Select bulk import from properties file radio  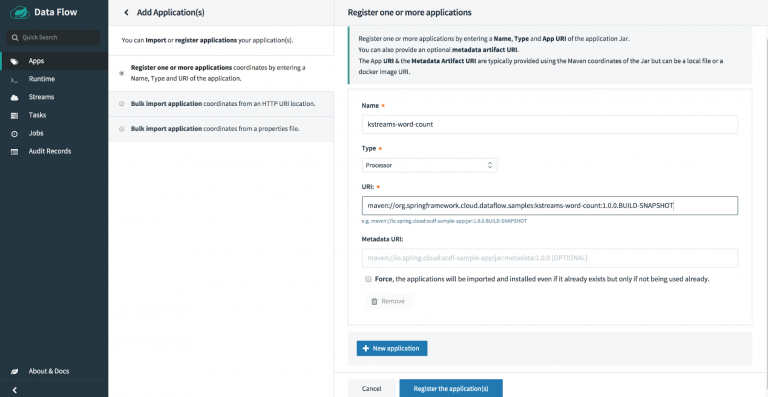[121, 129]
